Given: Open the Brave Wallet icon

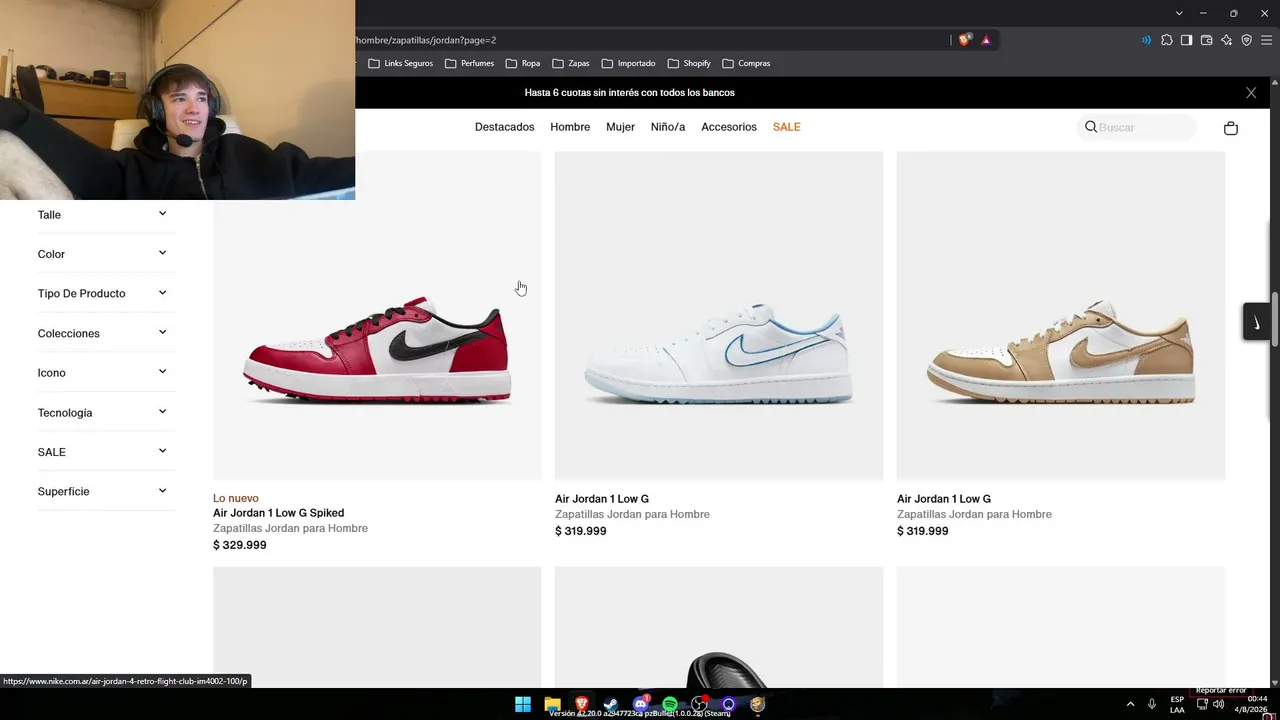Looking at the screenshot, I should 1206,40.
